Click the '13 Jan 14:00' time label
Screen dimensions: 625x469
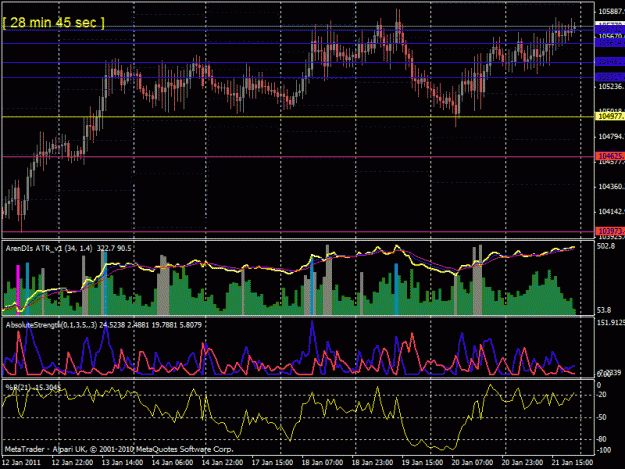click(122, 463)
